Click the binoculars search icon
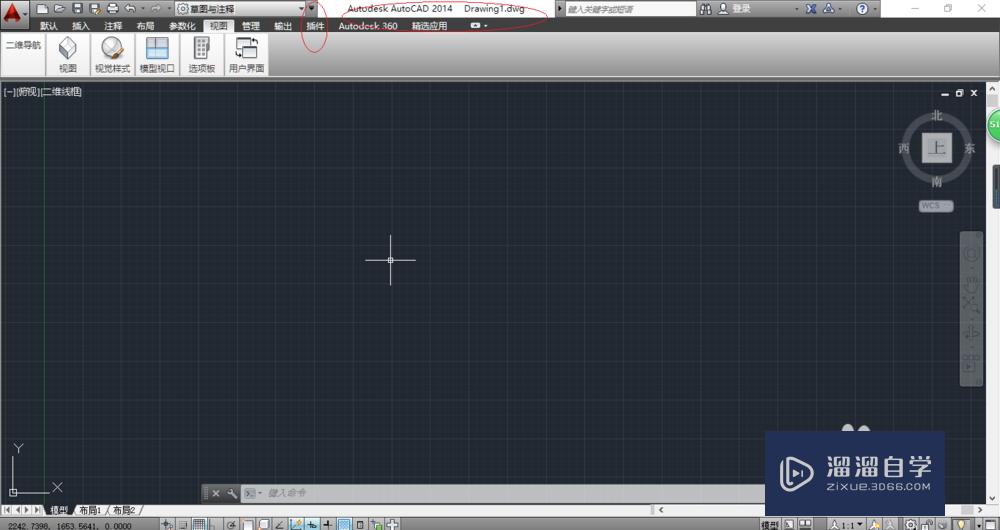The height and width of the screenshot is (530, 1000). [x=705, y=9]
